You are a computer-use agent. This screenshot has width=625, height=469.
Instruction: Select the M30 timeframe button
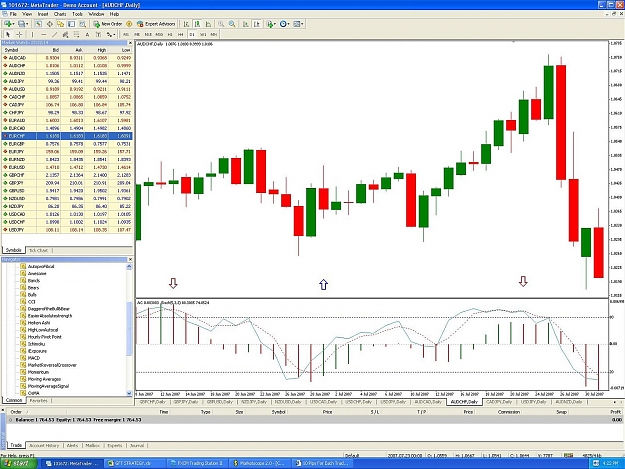159,35
